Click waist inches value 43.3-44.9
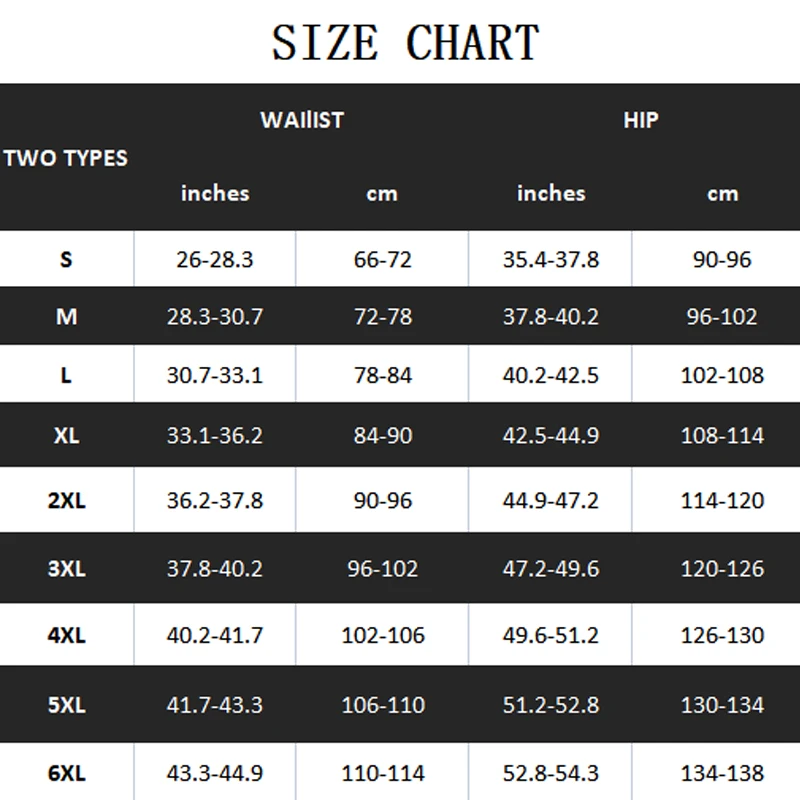800x800 pixels. (x=215, y=773)
